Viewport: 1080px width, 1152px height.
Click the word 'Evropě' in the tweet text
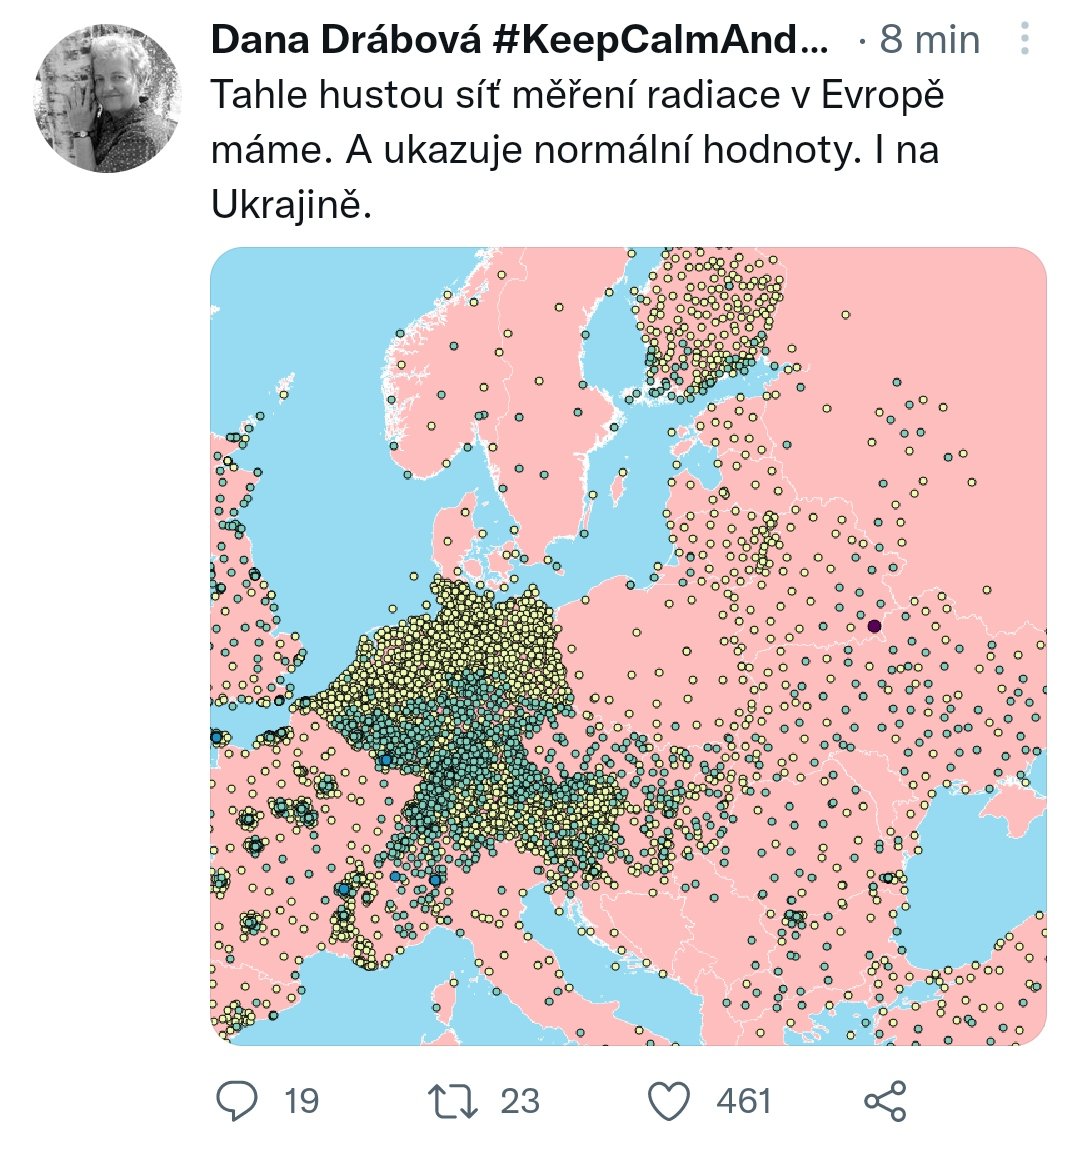click(882, 96)
